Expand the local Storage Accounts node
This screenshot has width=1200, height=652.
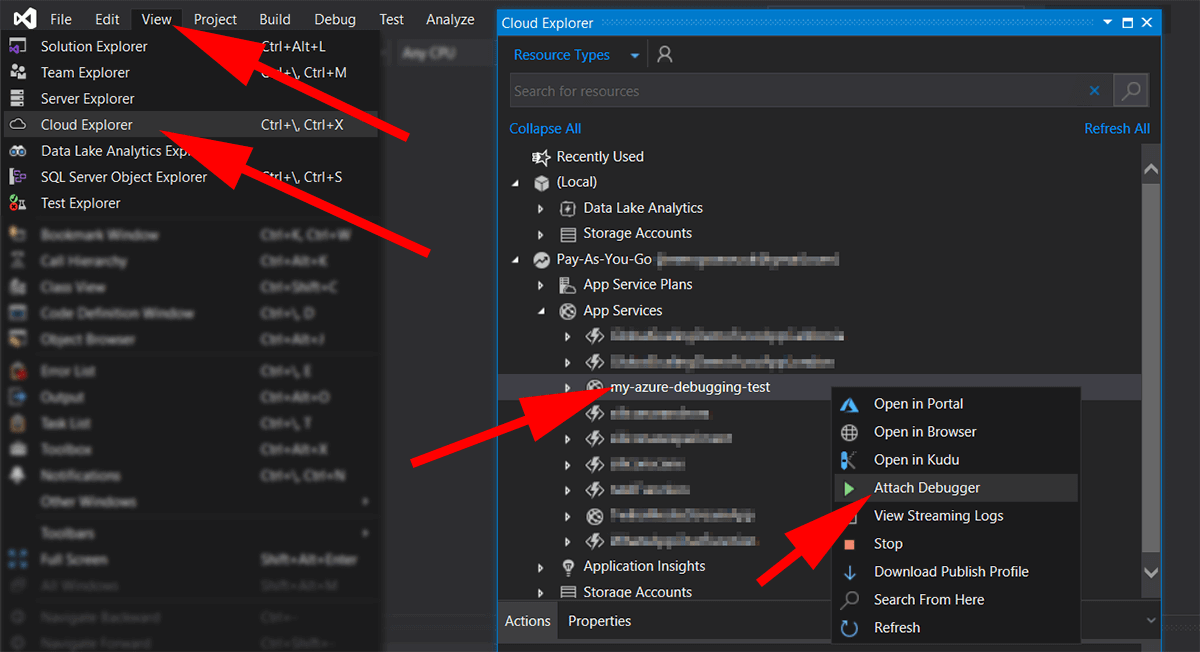click(541, 234)
